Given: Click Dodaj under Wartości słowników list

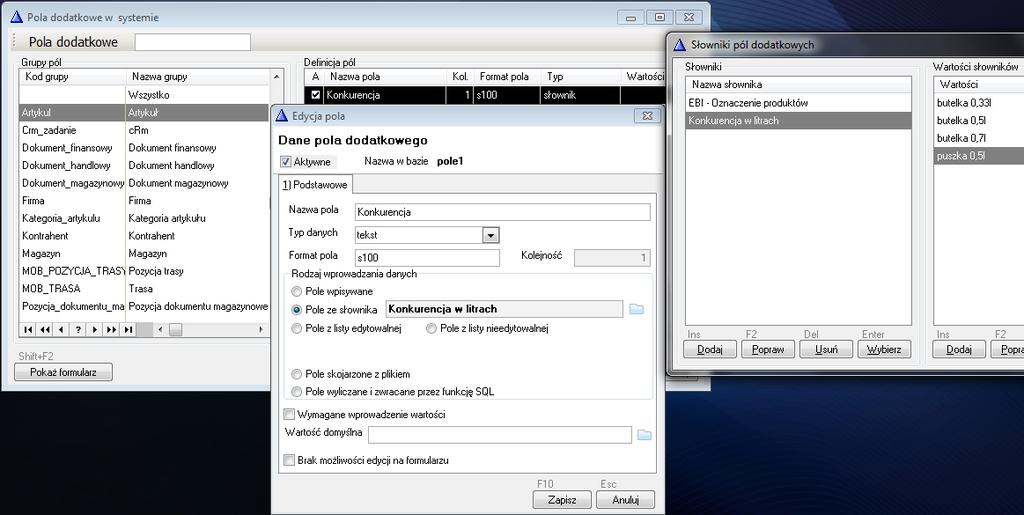Looking at the screenshot, I should click(959, 349).
